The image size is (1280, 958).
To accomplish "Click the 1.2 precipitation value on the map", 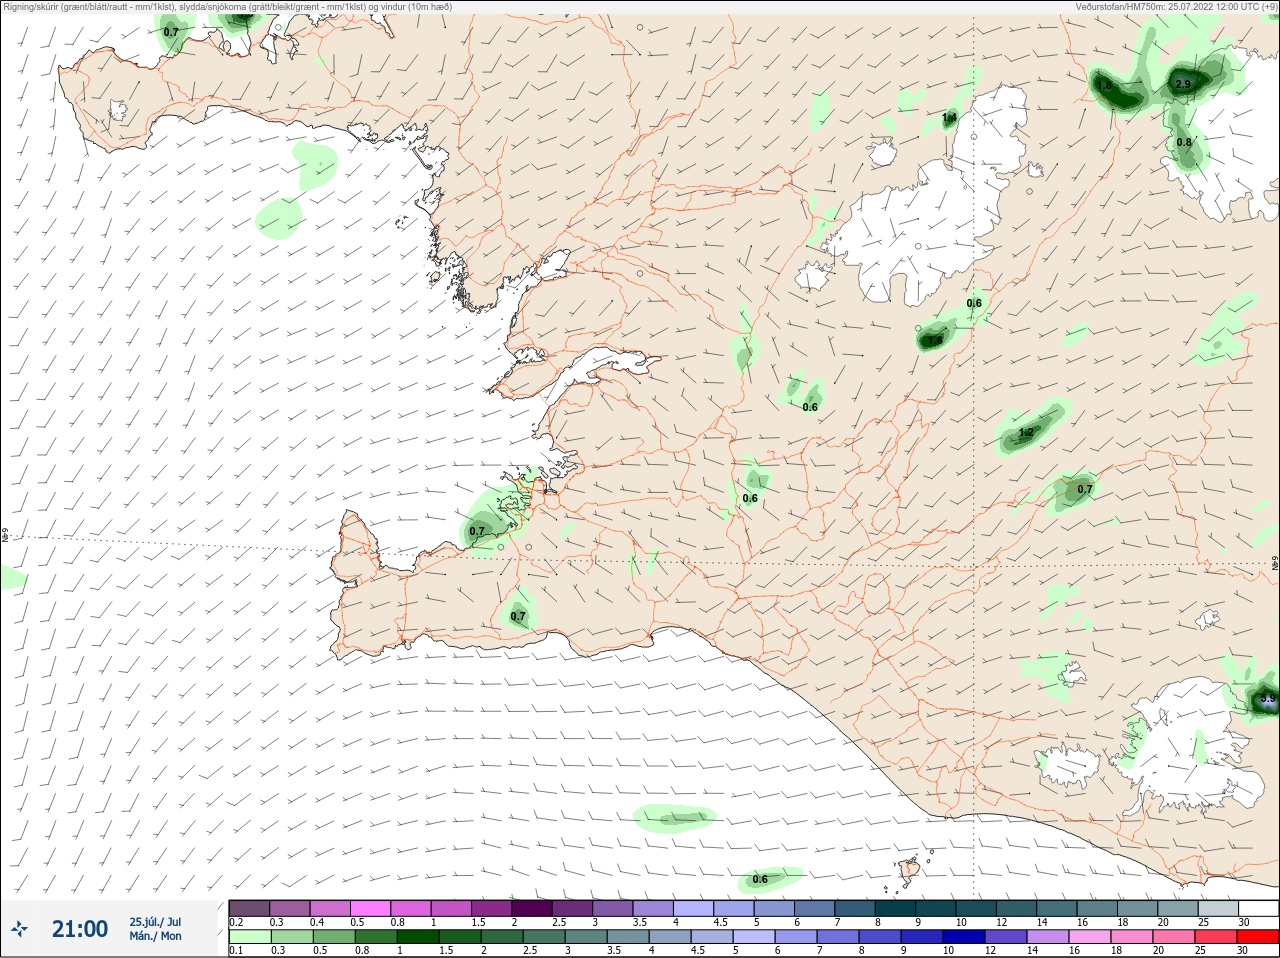I will (1026, 433).
